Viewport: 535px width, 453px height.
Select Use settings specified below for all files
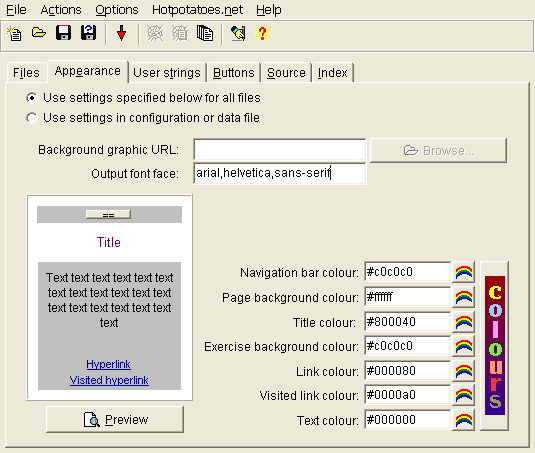point(143,98)
